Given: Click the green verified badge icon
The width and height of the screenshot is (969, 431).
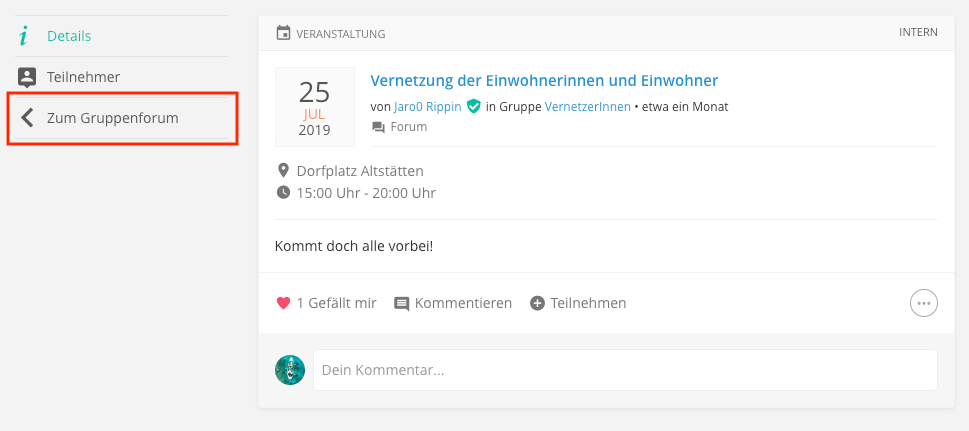Looking at the screenshot, I should [x=474, y=107].
